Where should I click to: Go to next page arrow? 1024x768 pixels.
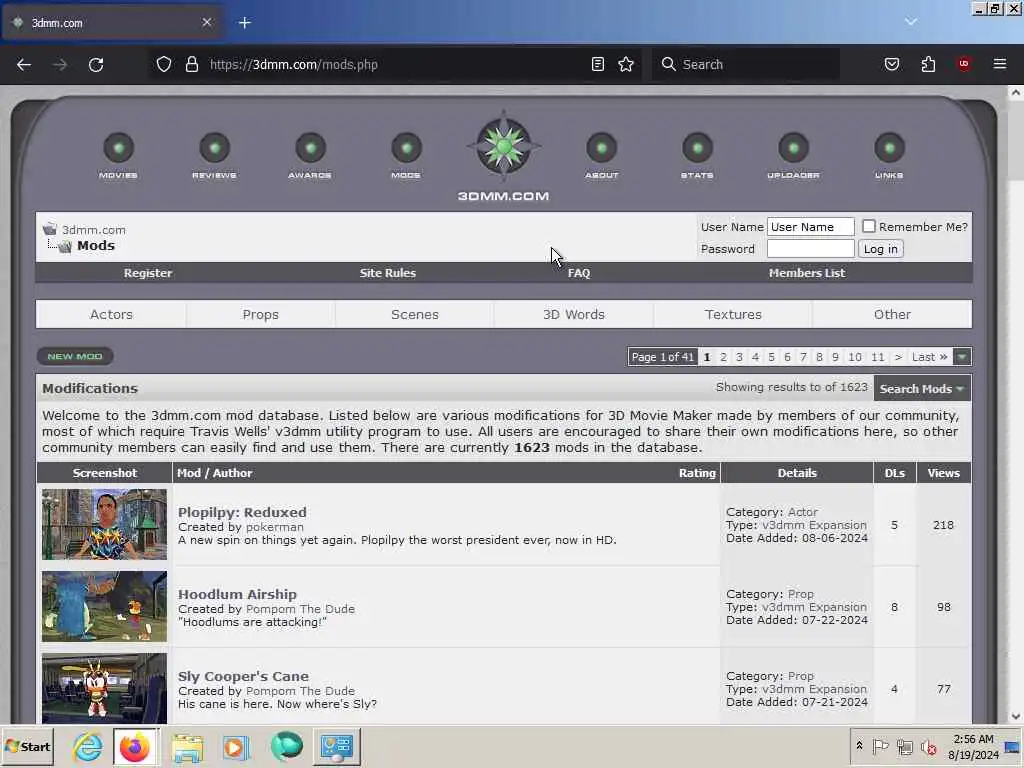(898, 357)
